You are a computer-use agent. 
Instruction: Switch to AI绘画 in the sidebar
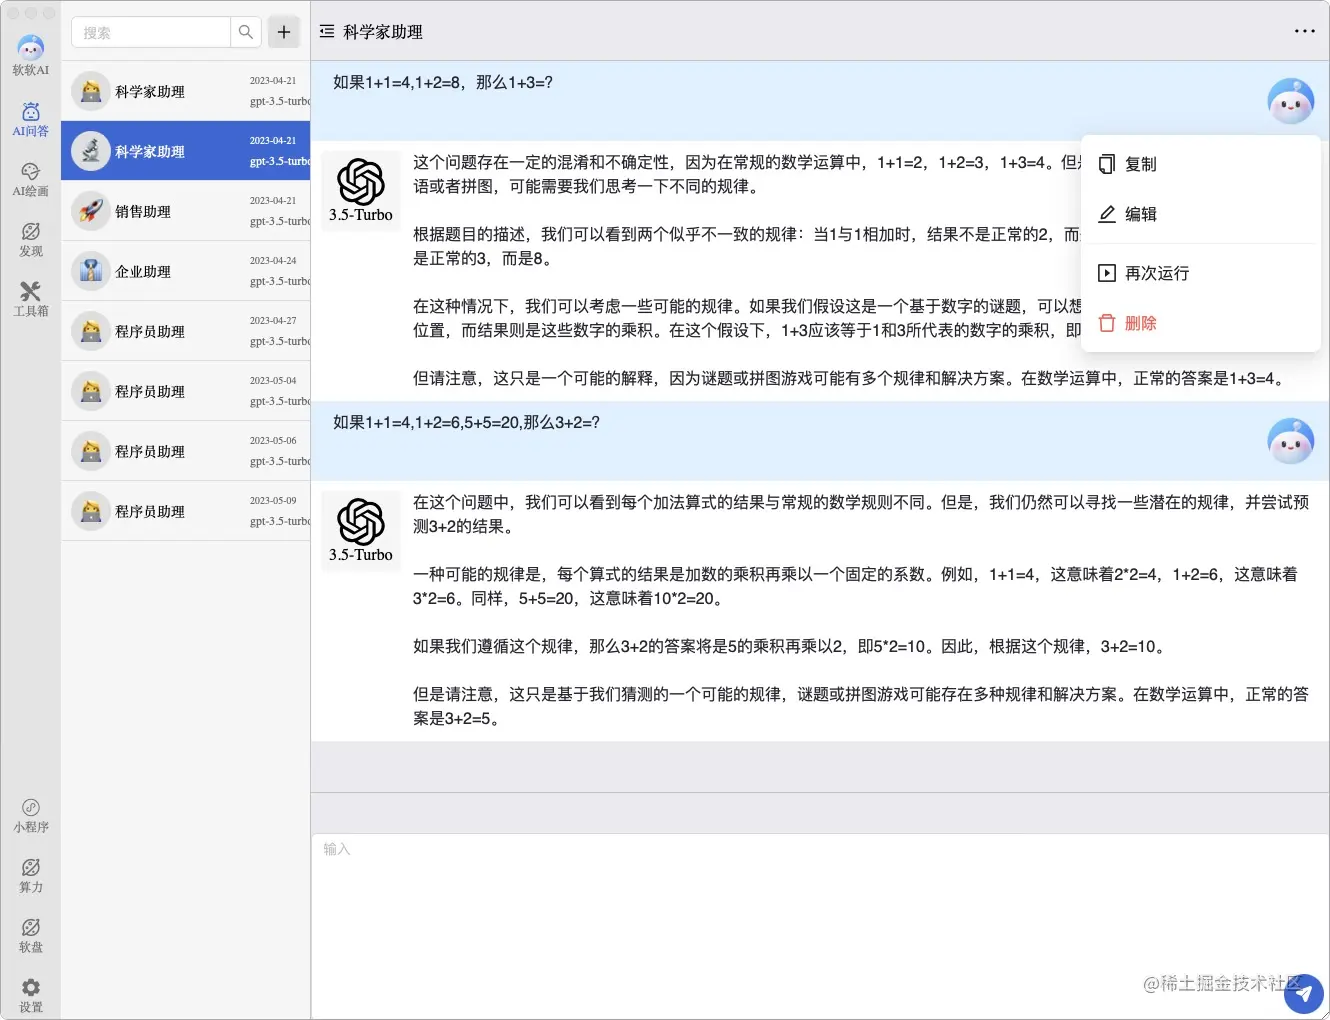30,179
